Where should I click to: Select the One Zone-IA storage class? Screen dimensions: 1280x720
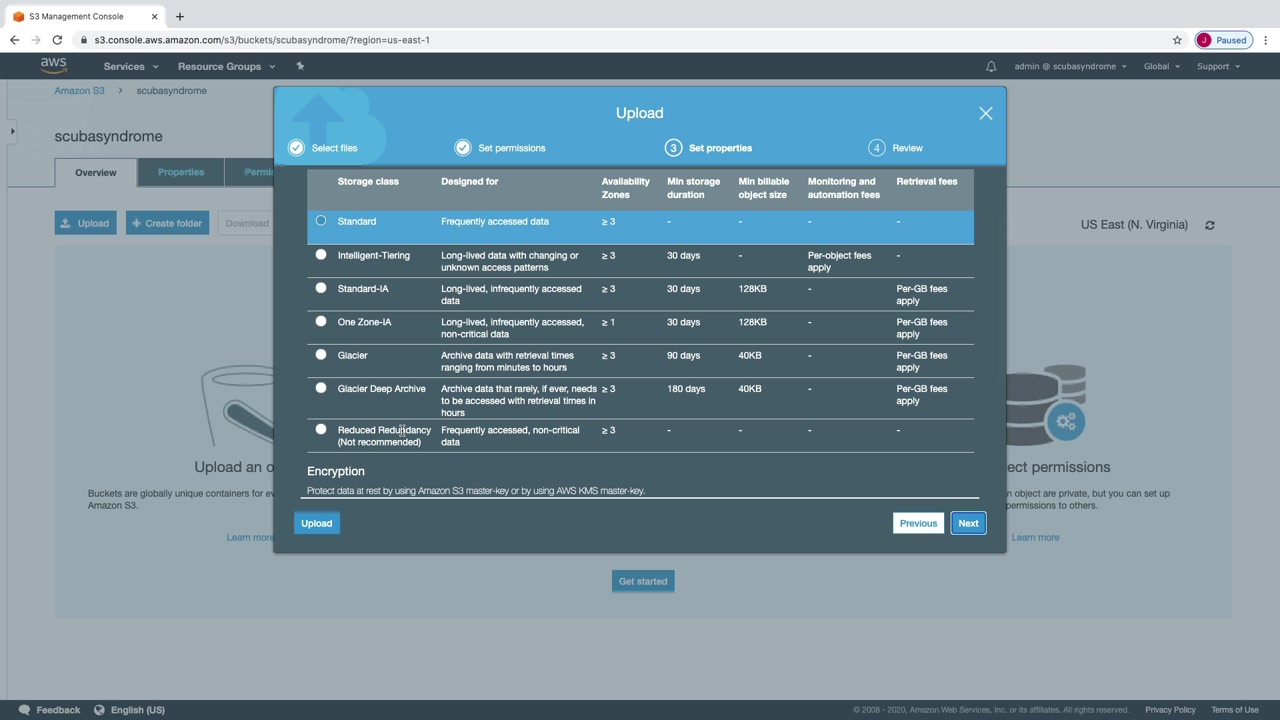[321, 322]
